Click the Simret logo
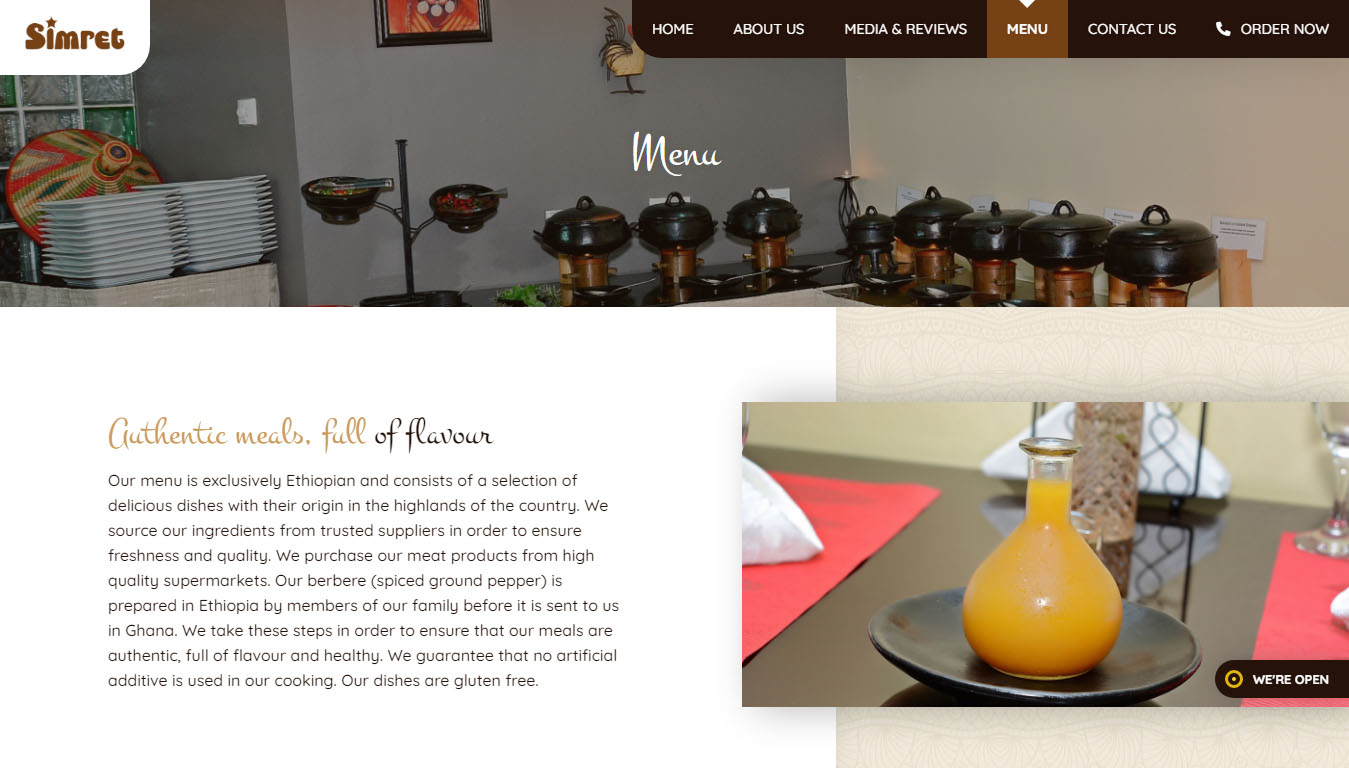The width and height of the screenshot is (1349, 768). (75, 34)
